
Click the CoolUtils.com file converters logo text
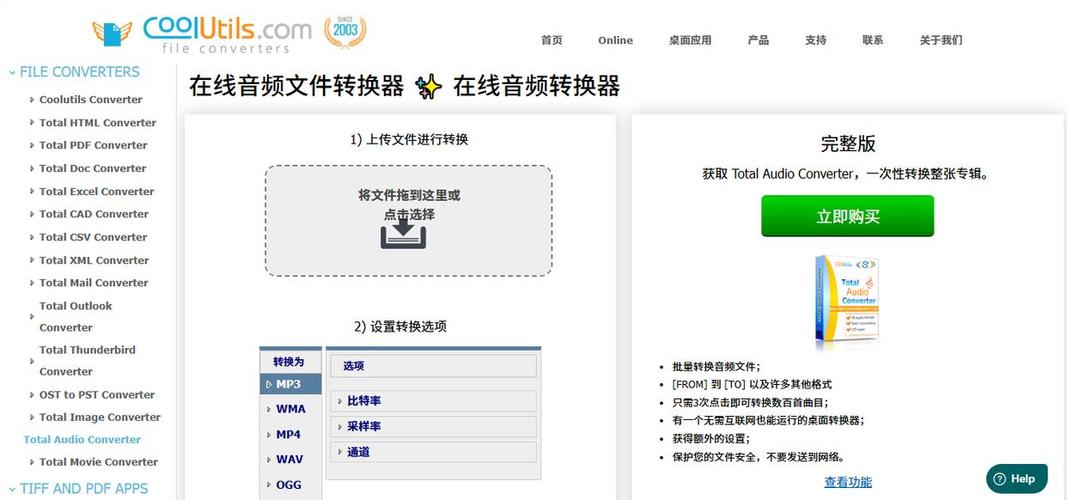[x=227, y=35]
